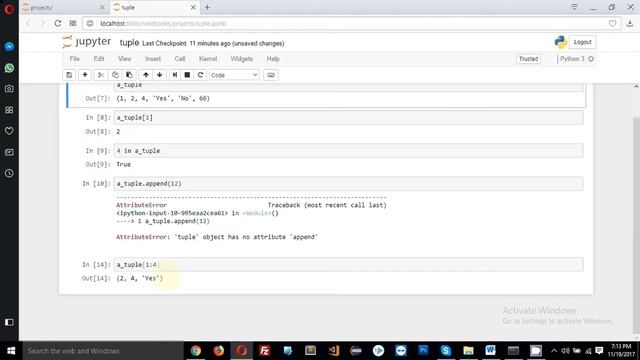
Task: Click the a_tuple.append(12) input cell
Action: [349, 184]
